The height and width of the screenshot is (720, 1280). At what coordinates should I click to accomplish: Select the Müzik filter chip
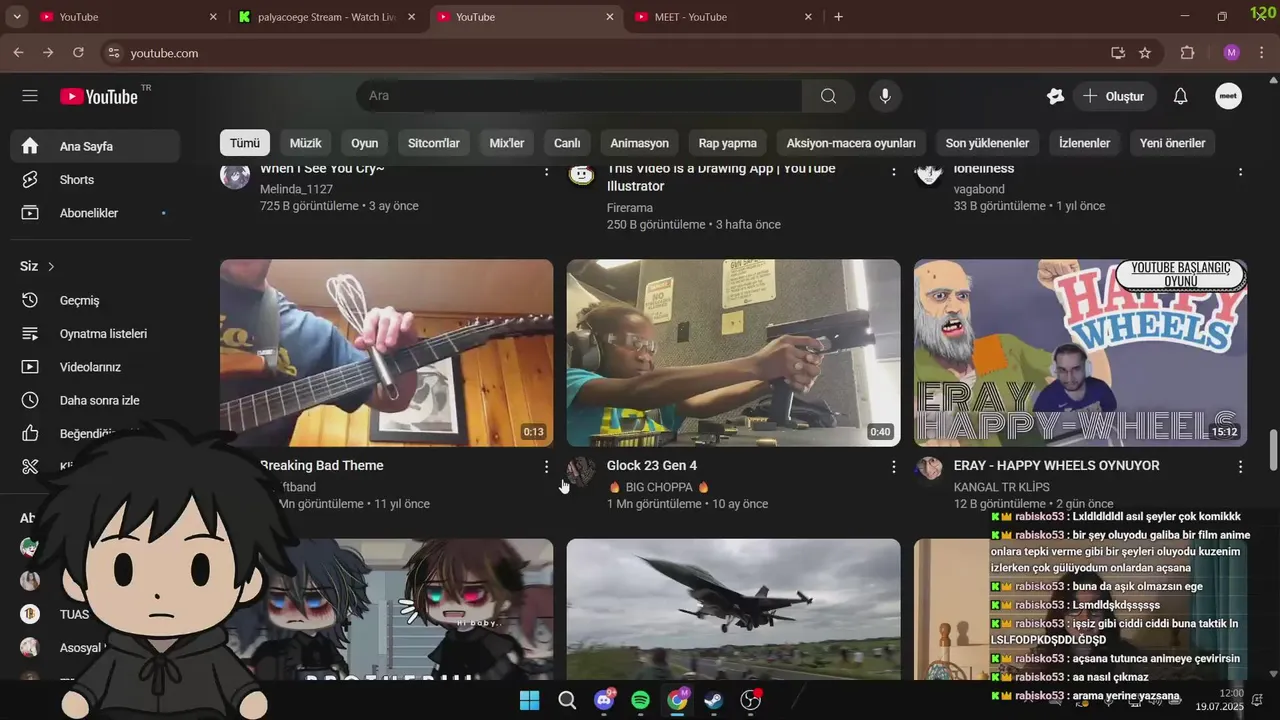click(306, 143)
